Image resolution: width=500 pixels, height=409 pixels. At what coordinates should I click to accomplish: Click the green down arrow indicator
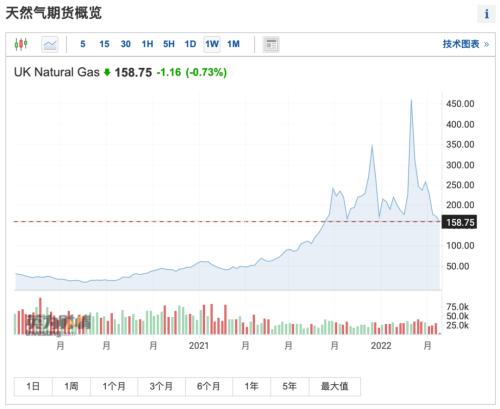107,72
